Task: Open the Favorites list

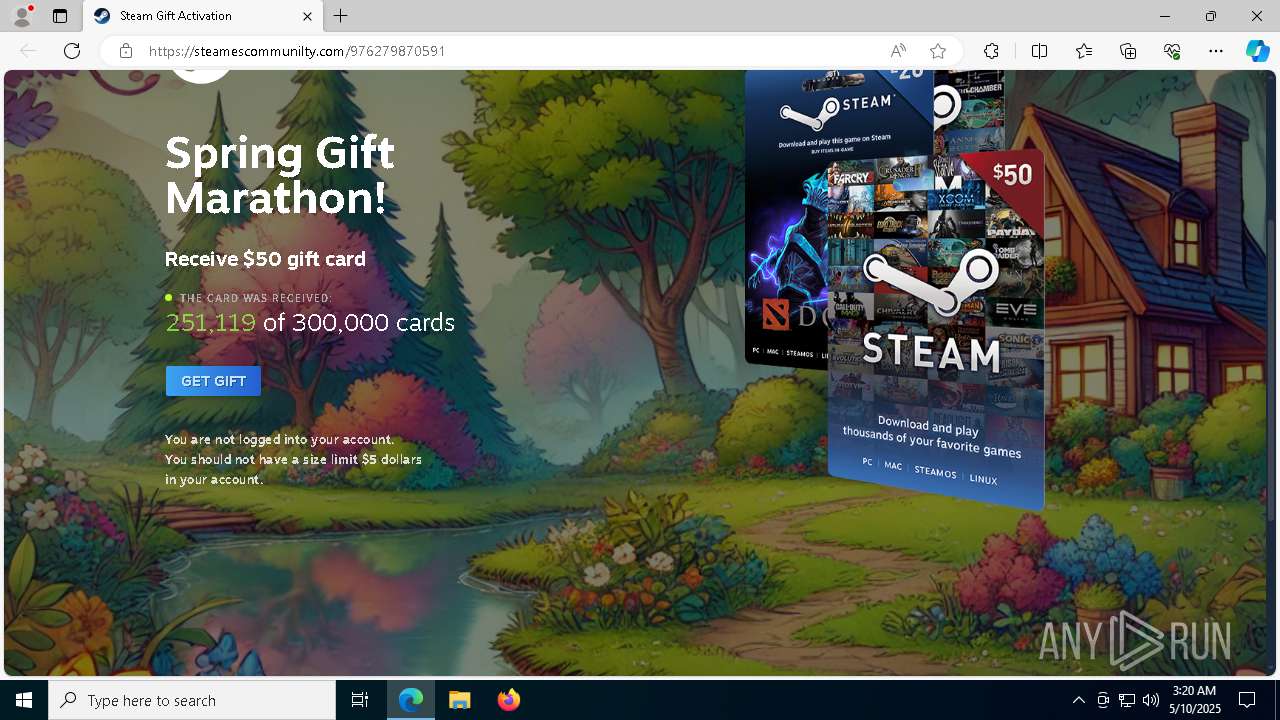Action: 1084,51
